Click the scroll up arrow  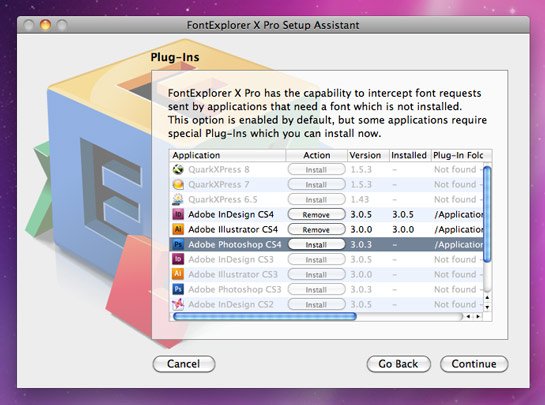pos(487,298)
